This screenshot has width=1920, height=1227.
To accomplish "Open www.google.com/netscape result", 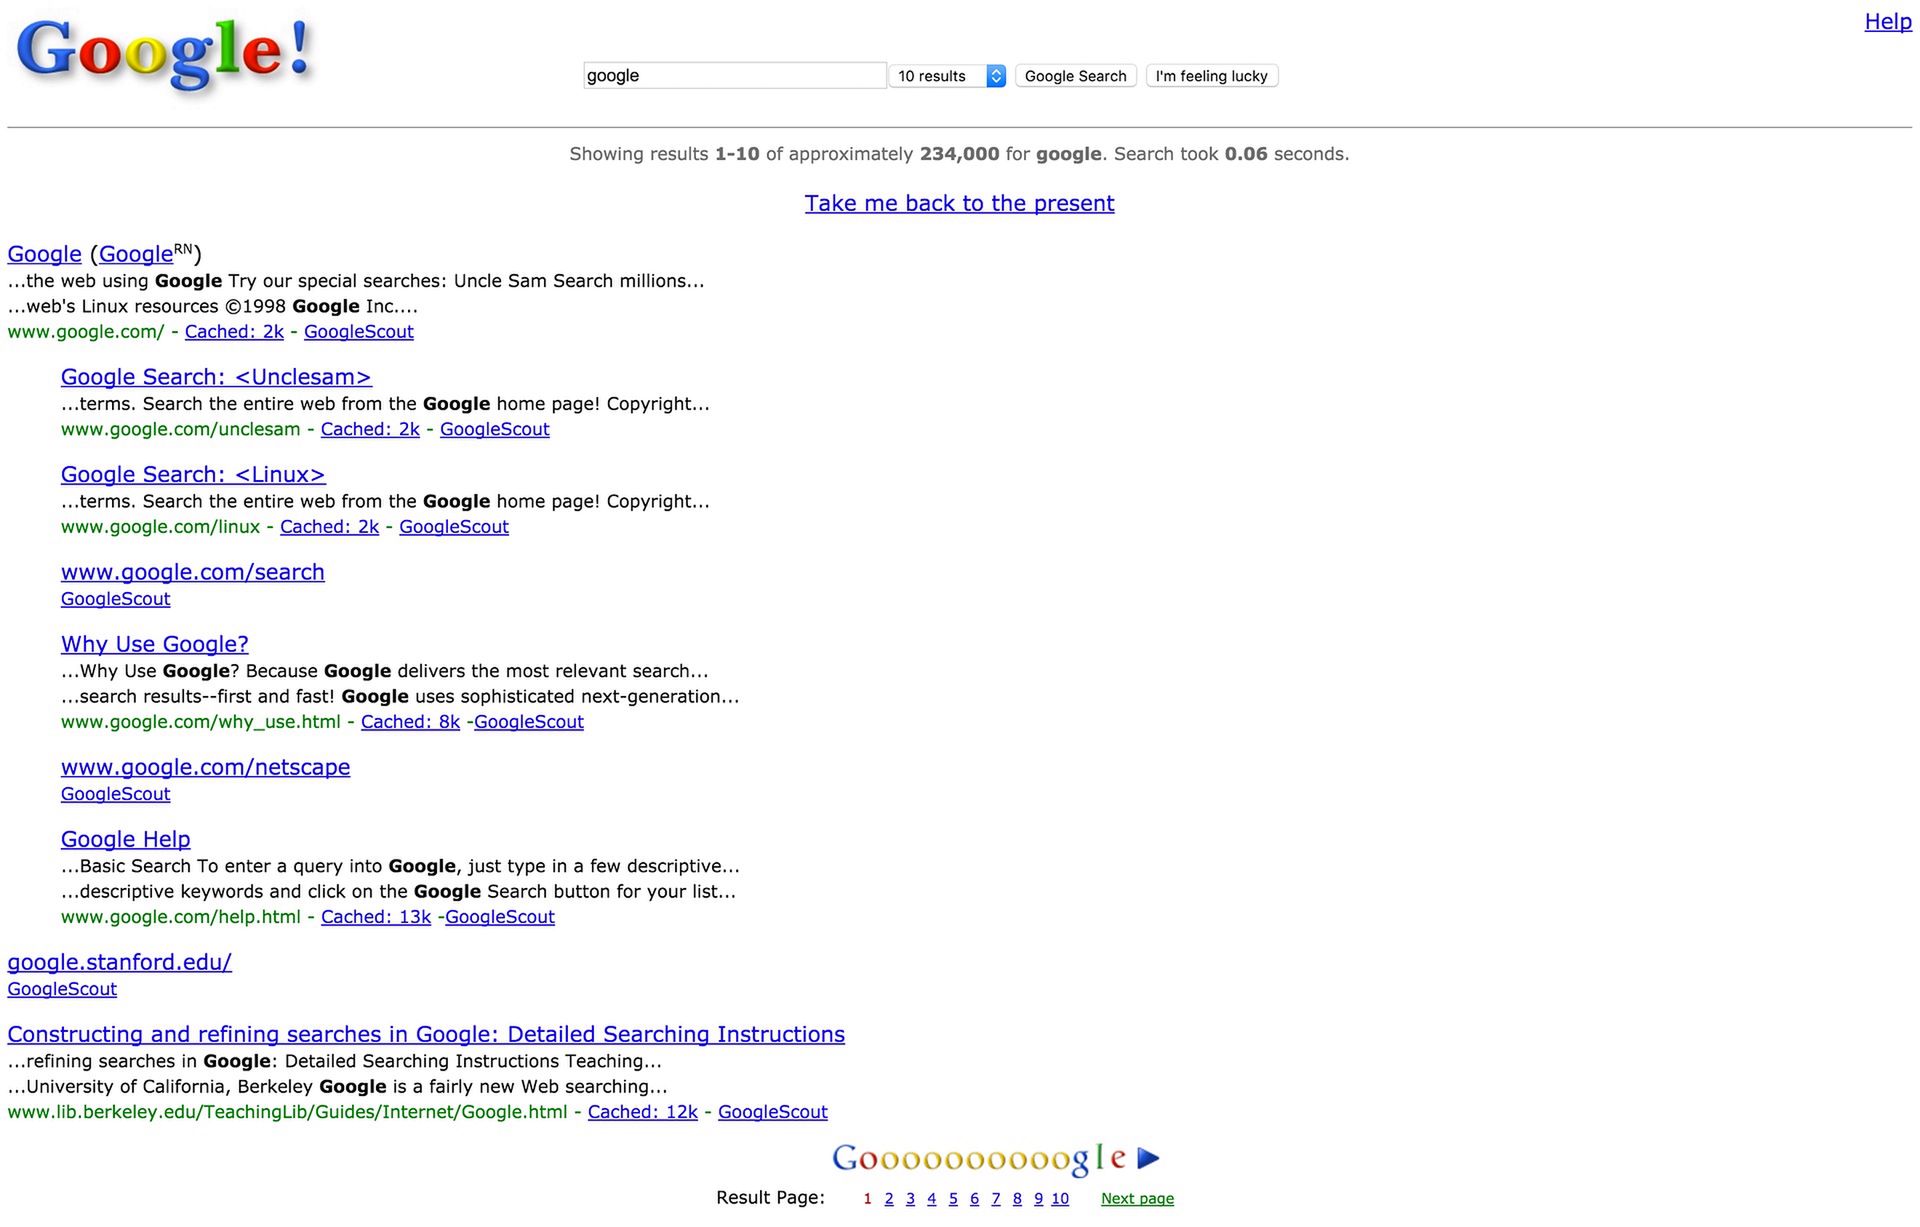I will point(205,767).
